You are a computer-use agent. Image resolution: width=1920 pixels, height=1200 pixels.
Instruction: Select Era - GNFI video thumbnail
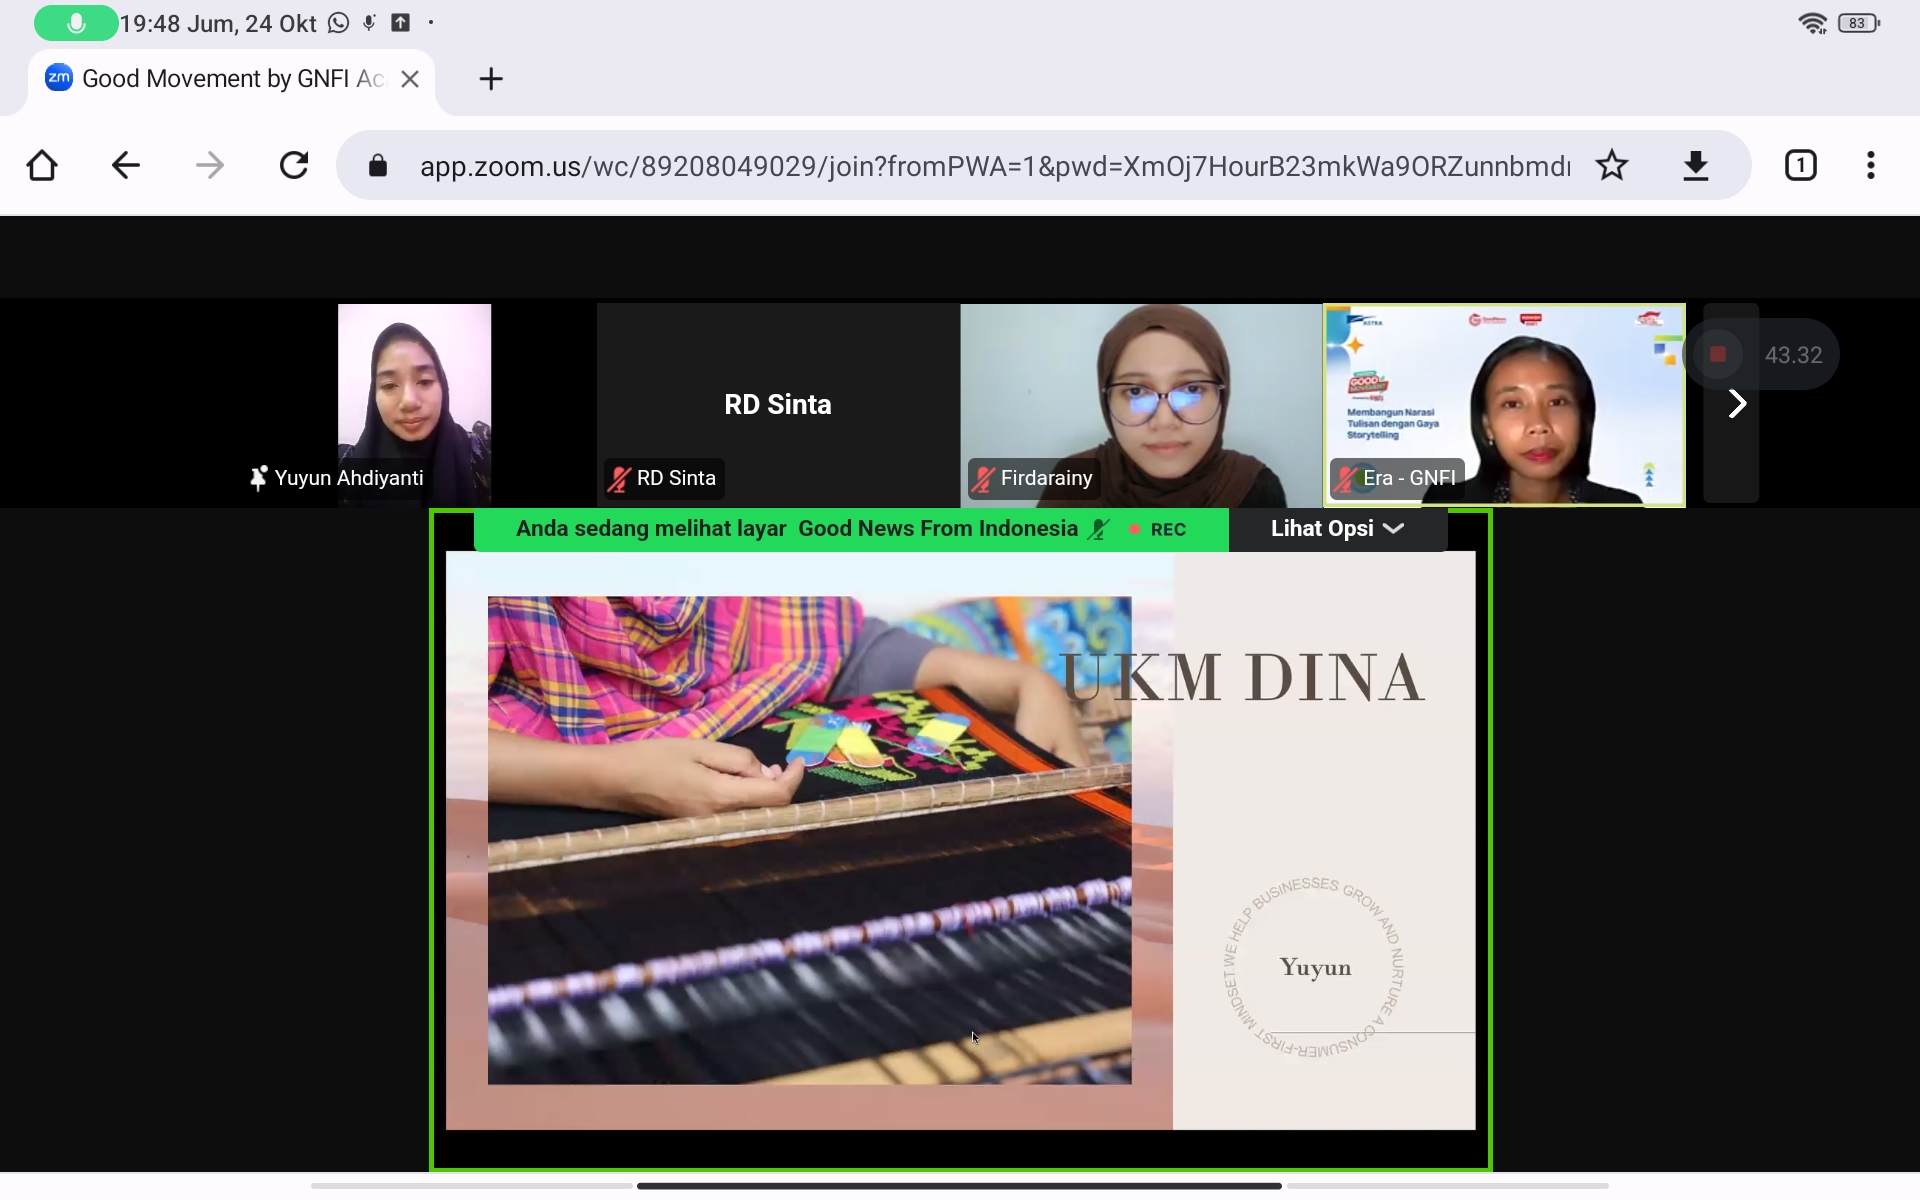point(1504,404)
